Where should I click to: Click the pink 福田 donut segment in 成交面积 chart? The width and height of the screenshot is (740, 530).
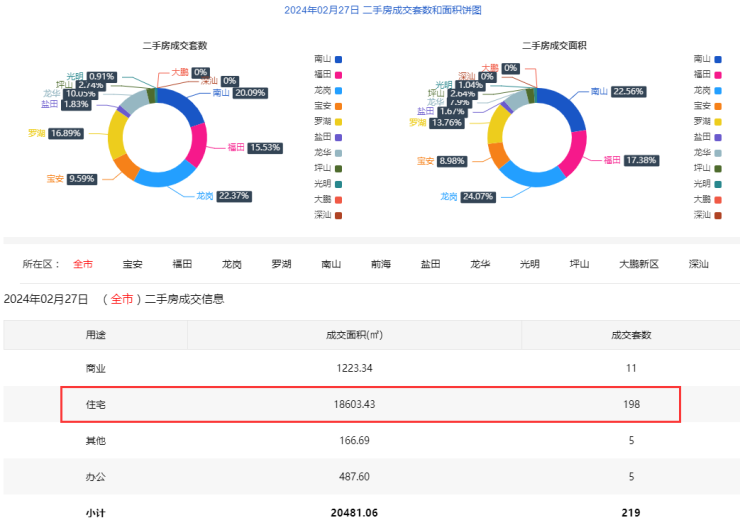pyautogui.click(x=575, y=152)
